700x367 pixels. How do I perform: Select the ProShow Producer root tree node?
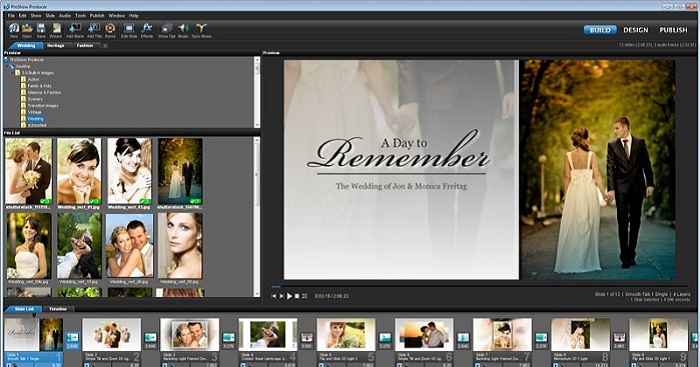point(27,59)
